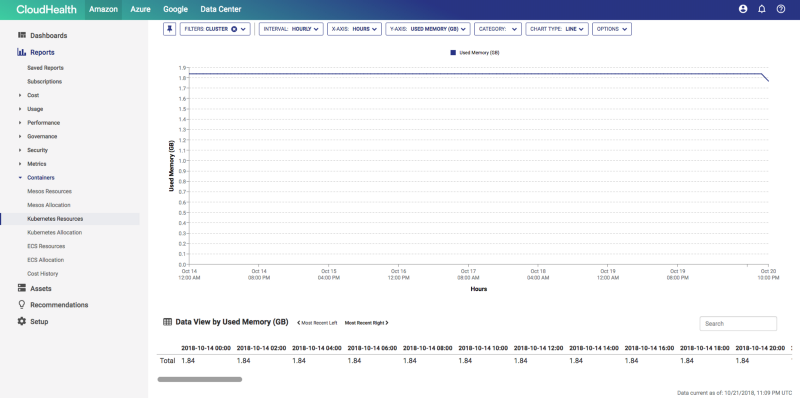Open the Chart Type: Line dropdown
Image resolution: width=800 pixels, height=398 pixels.
click(x=557, y=29)
